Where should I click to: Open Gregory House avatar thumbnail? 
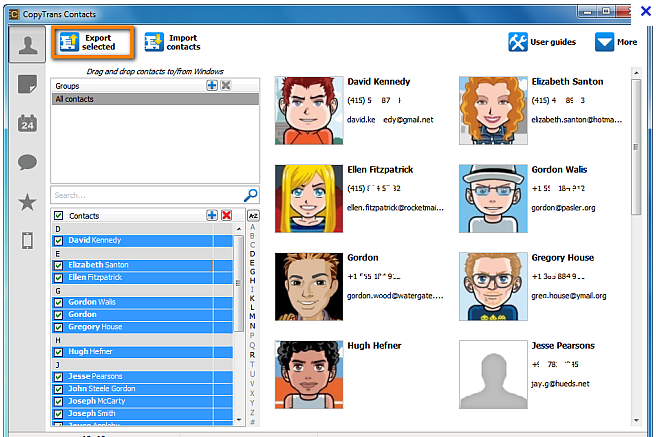[493, 286]
